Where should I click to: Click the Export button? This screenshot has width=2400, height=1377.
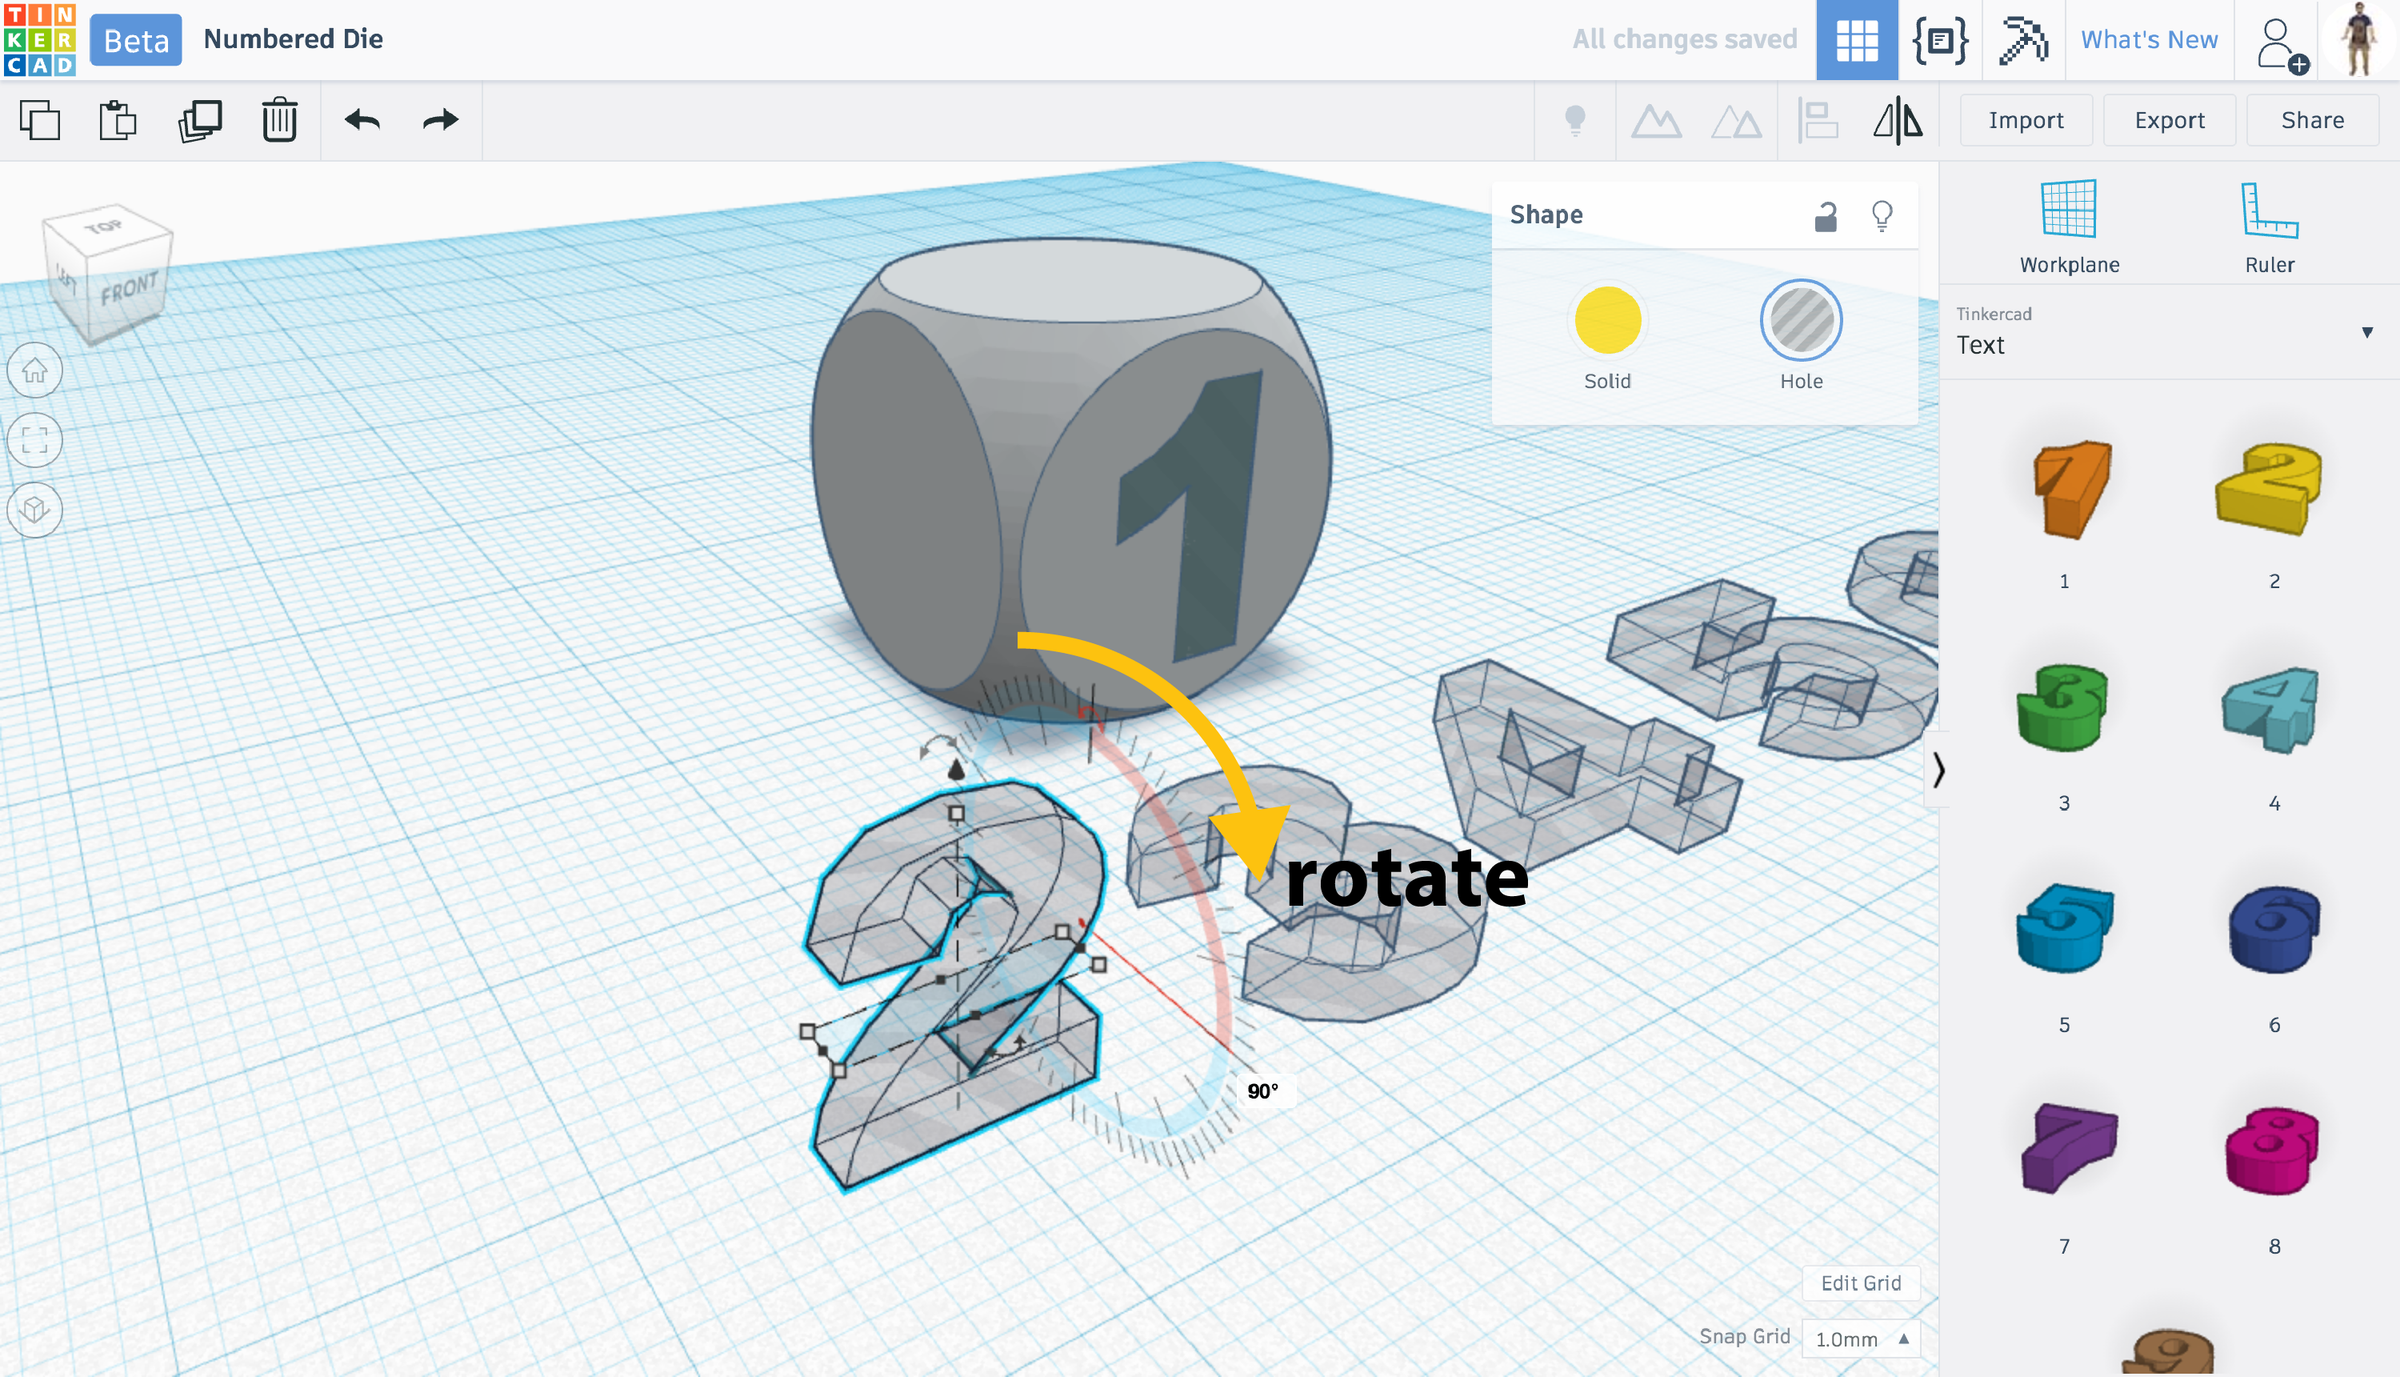pyautogui.click(x=2169, y=120)
